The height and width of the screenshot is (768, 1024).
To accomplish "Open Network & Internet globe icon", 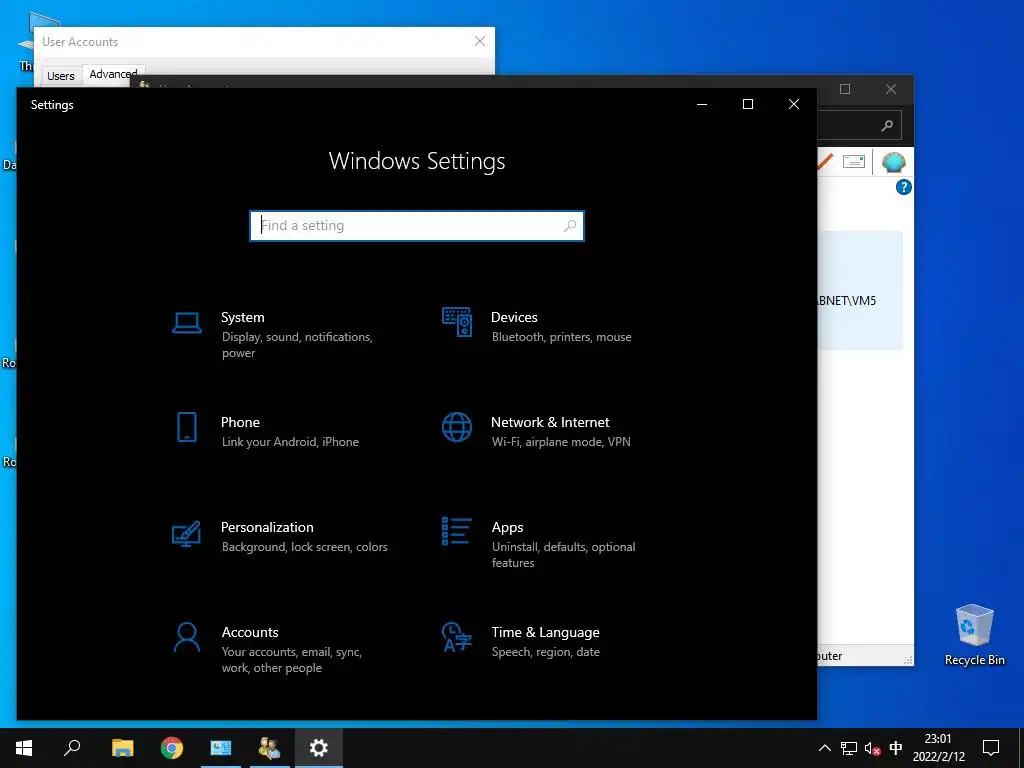I will point(456,427).
